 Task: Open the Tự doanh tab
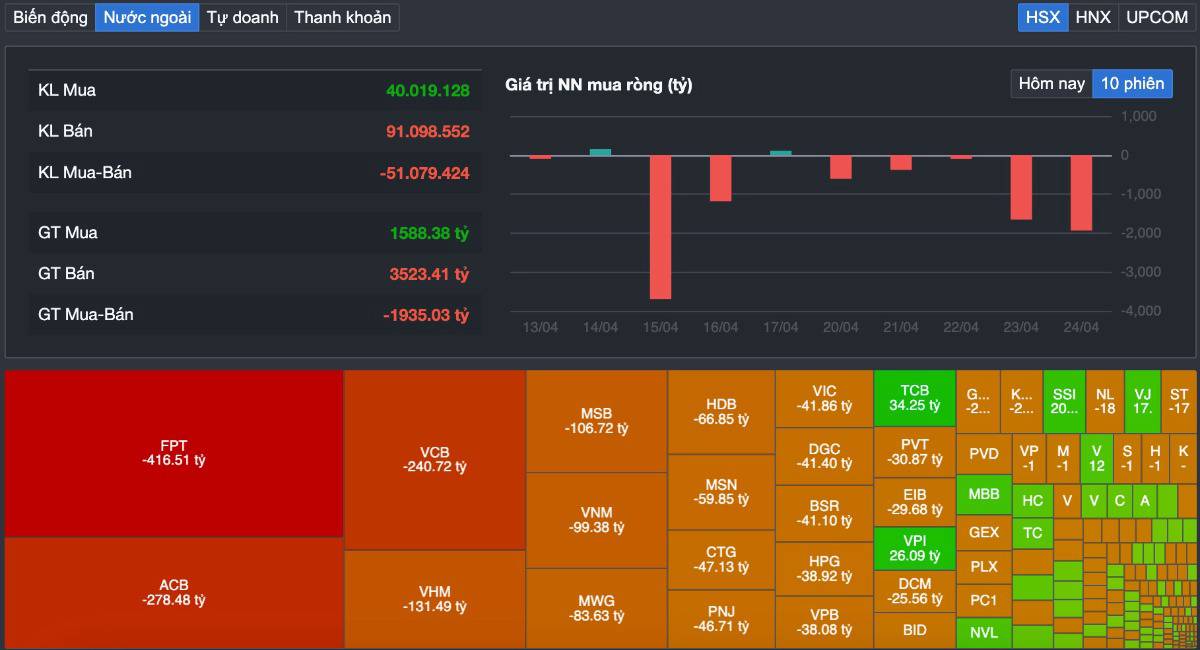[242, 17]
